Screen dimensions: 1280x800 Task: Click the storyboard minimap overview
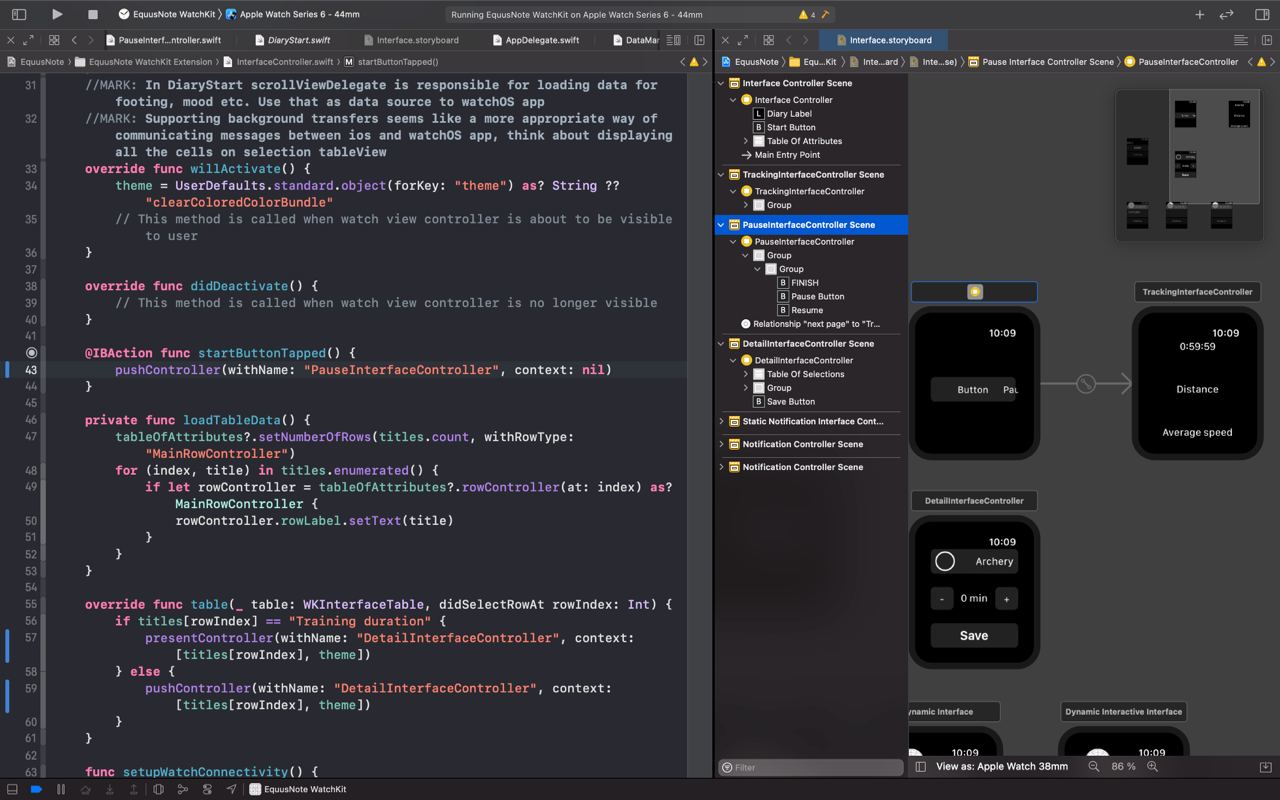(1188, 165)
